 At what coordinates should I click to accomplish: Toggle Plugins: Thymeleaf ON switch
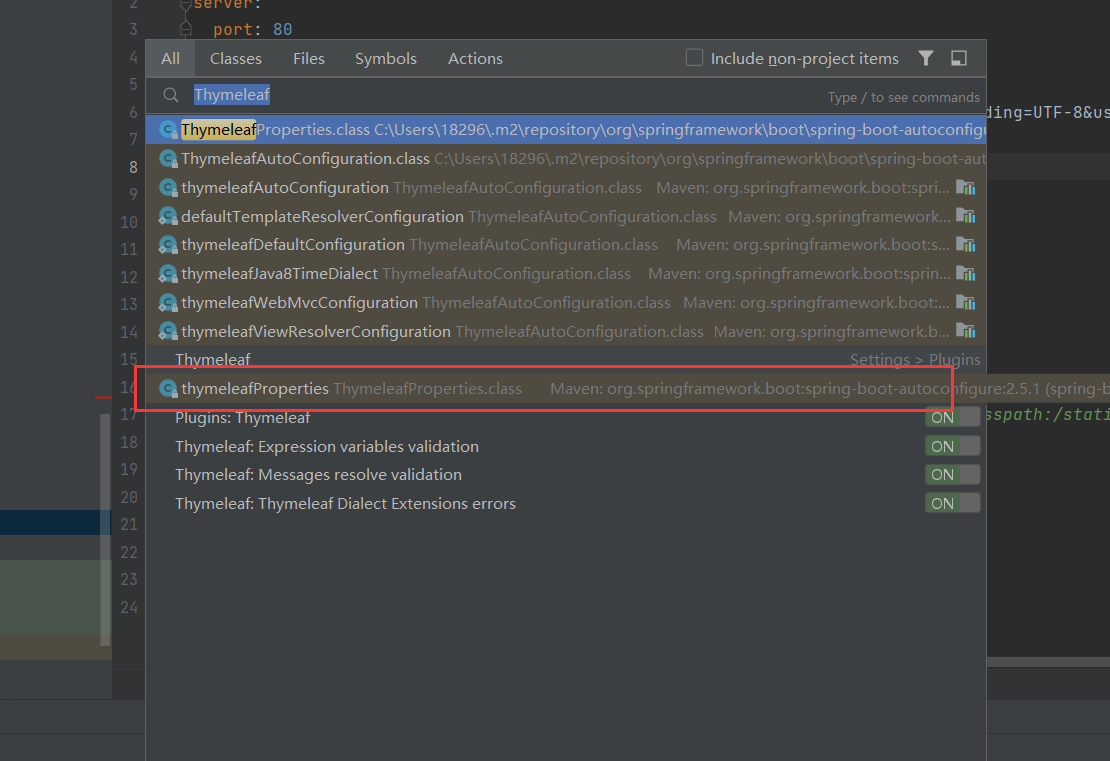(x=952, y=418)
